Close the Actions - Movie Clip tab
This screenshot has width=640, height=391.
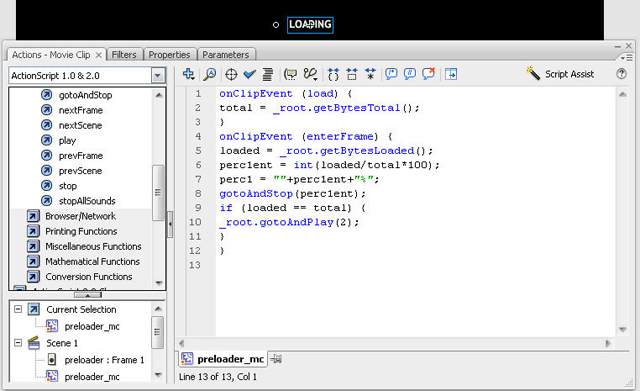(x=98, y=55)
